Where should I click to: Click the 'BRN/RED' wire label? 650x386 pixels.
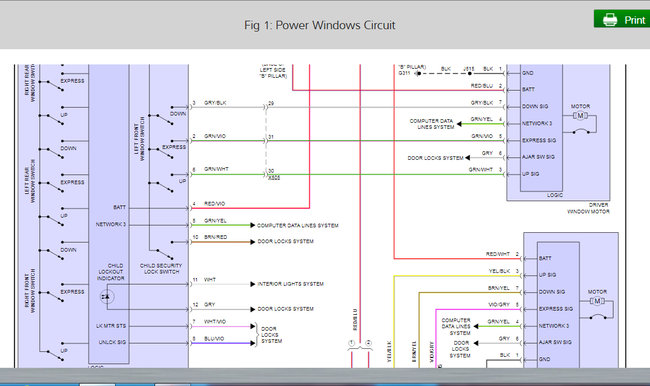tap(215, 237)
